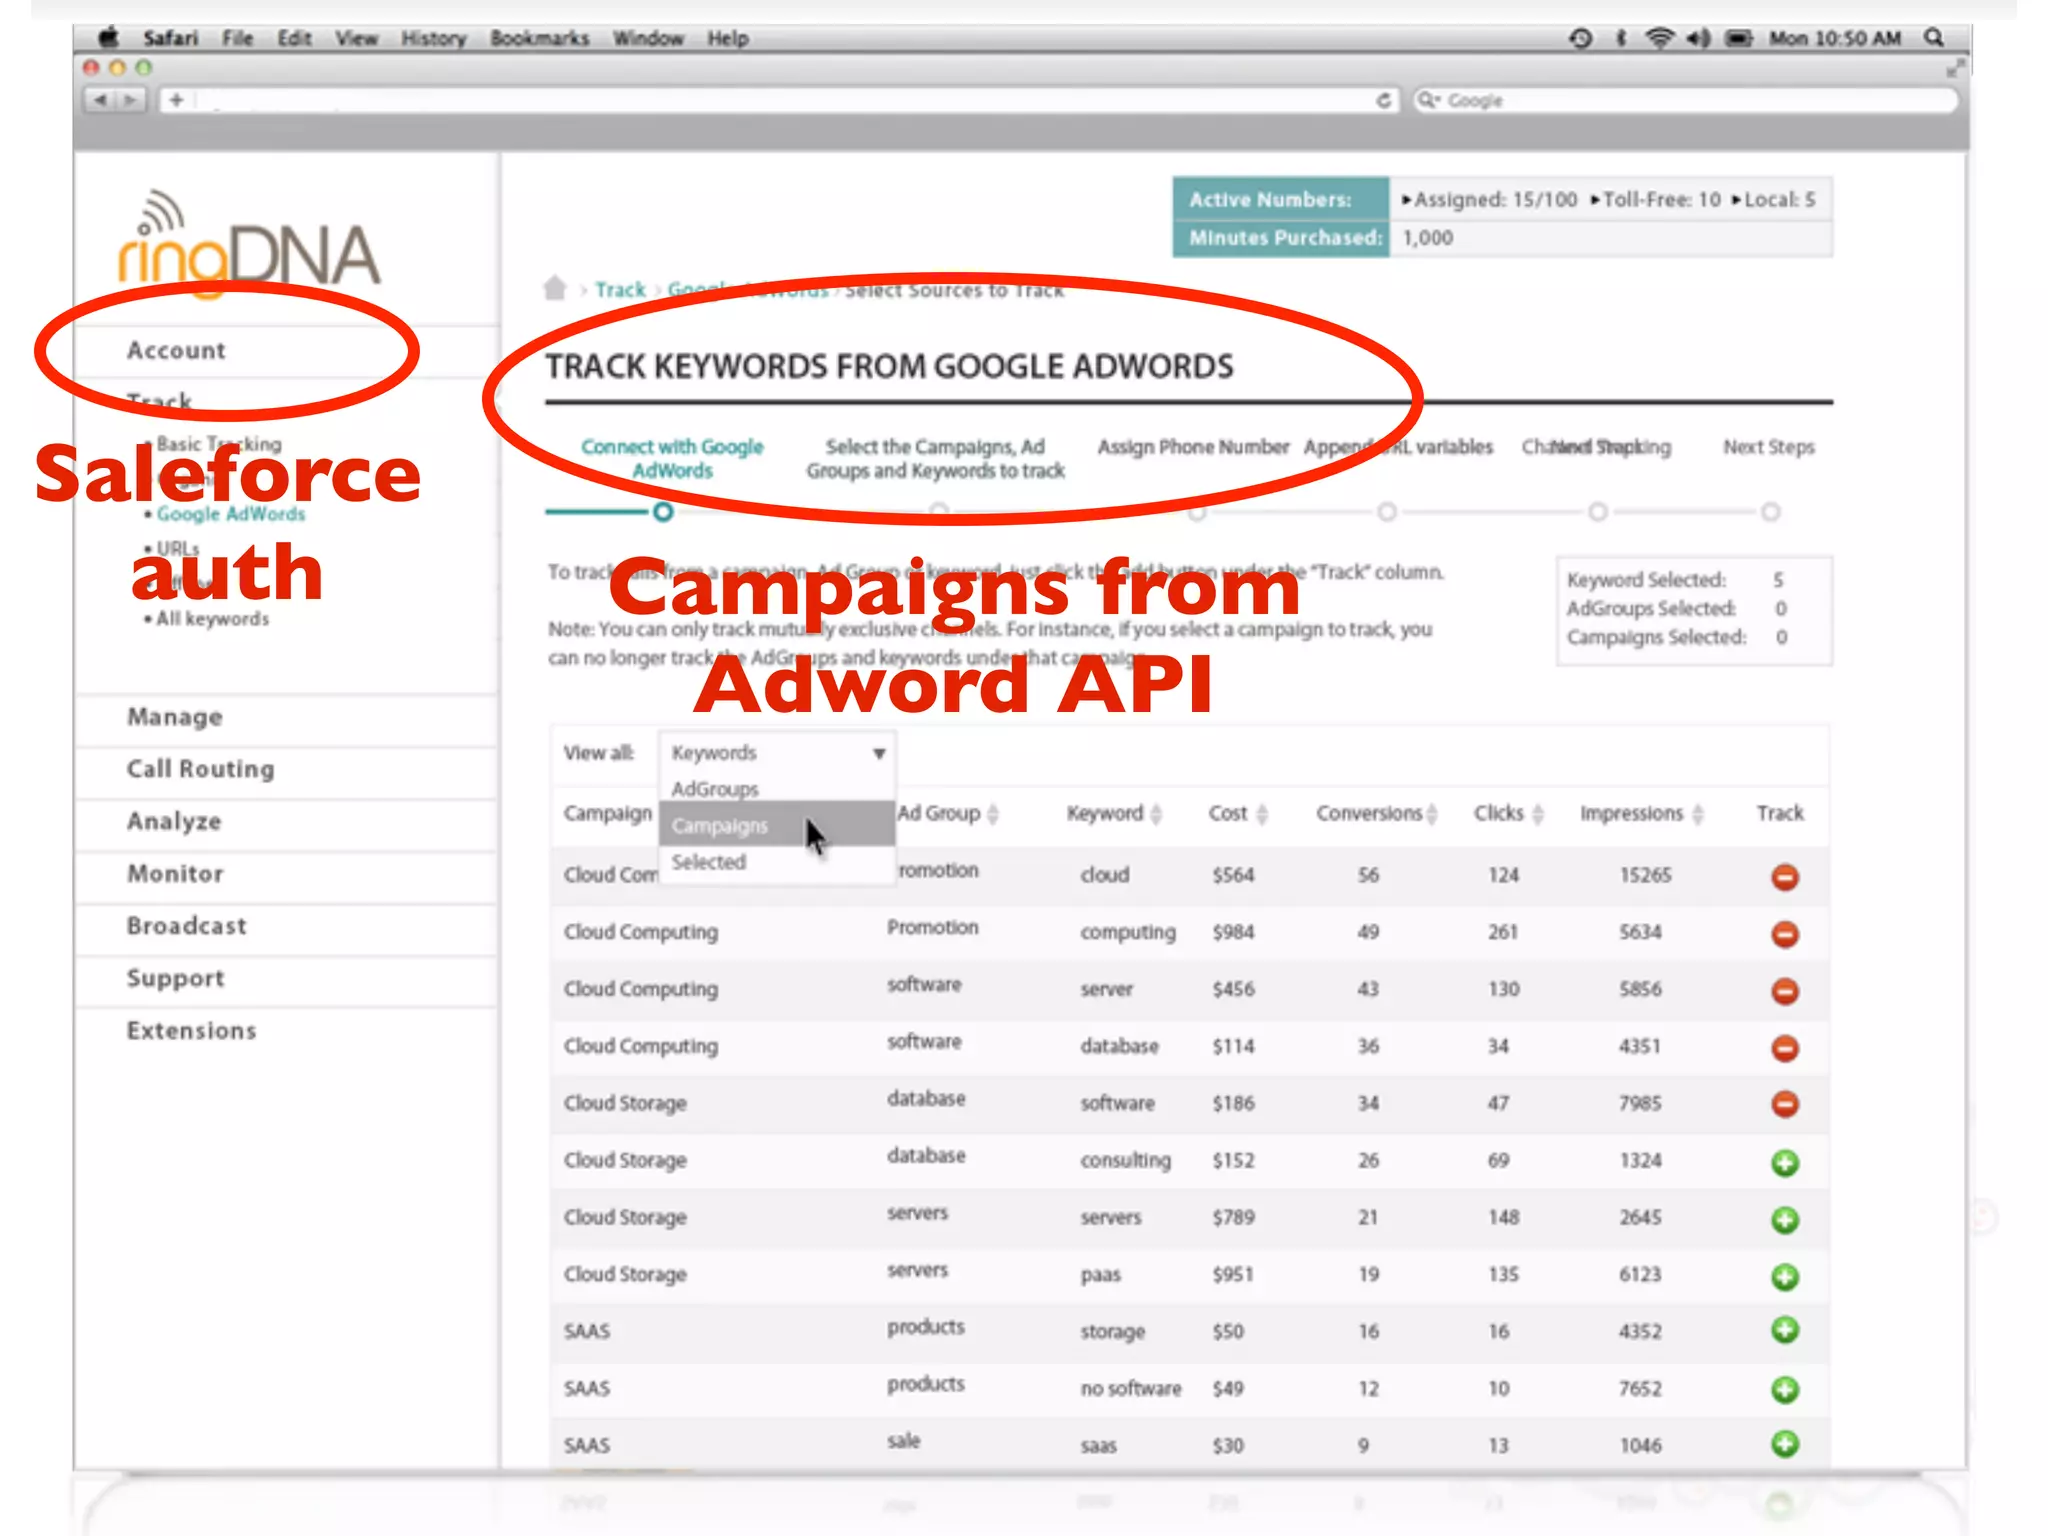
Task: Click the Apple menu icon
Action: tap(109, 38)
